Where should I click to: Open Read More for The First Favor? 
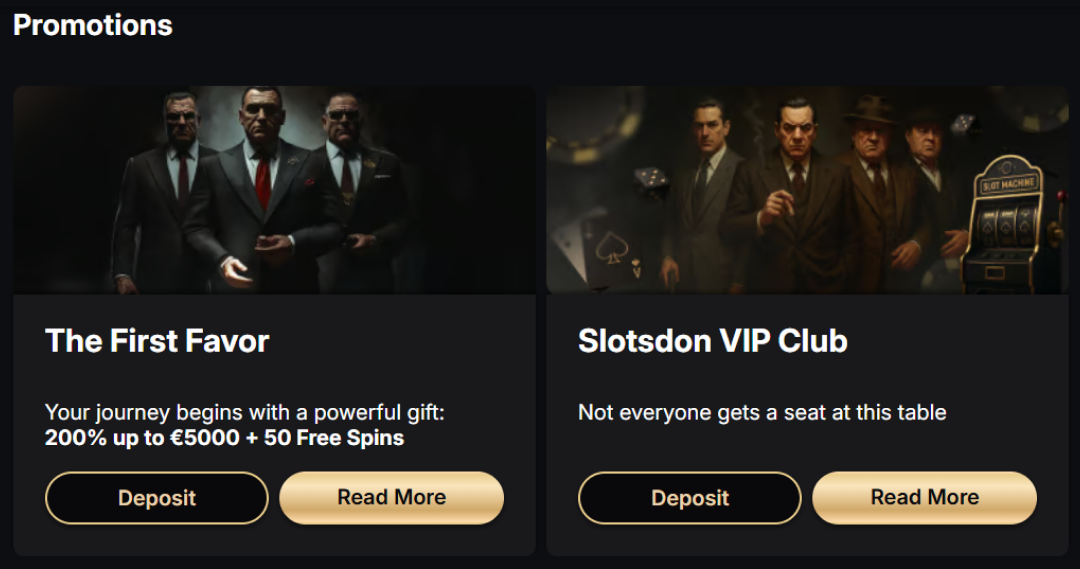click(x=391, y=498)
